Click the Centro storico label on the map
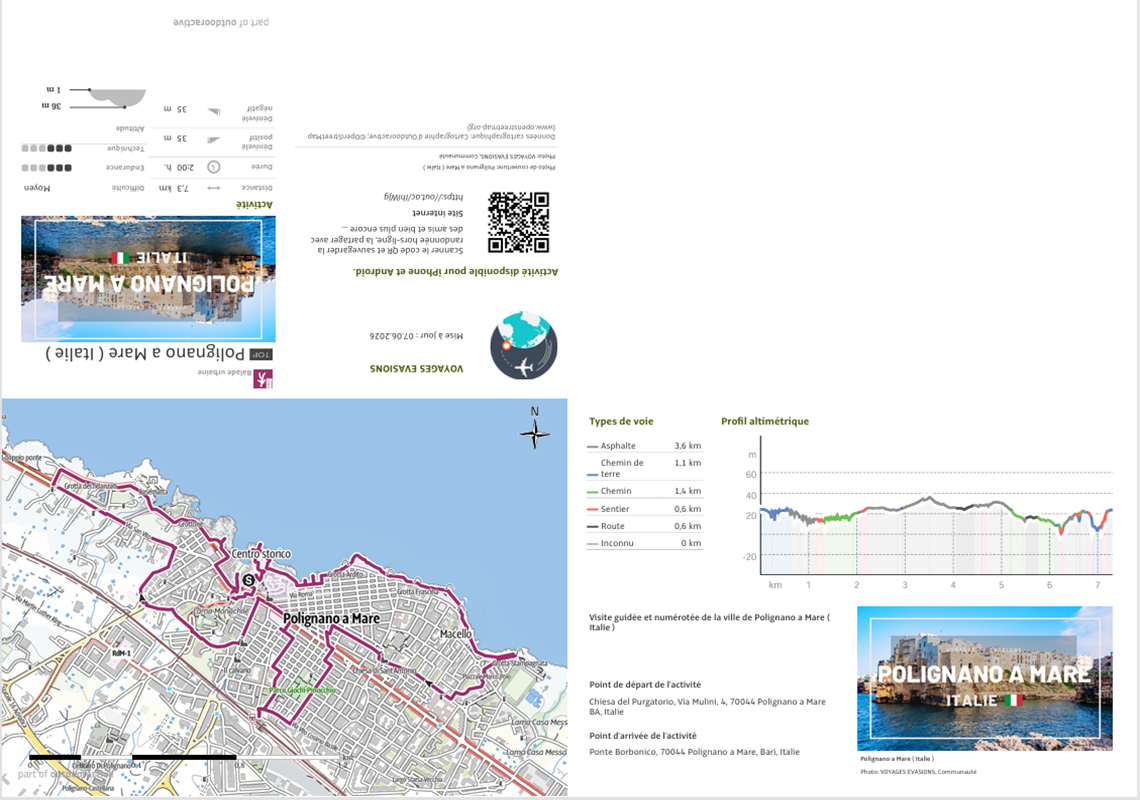This screenshot has width=1140, height=800. [261, 553]
